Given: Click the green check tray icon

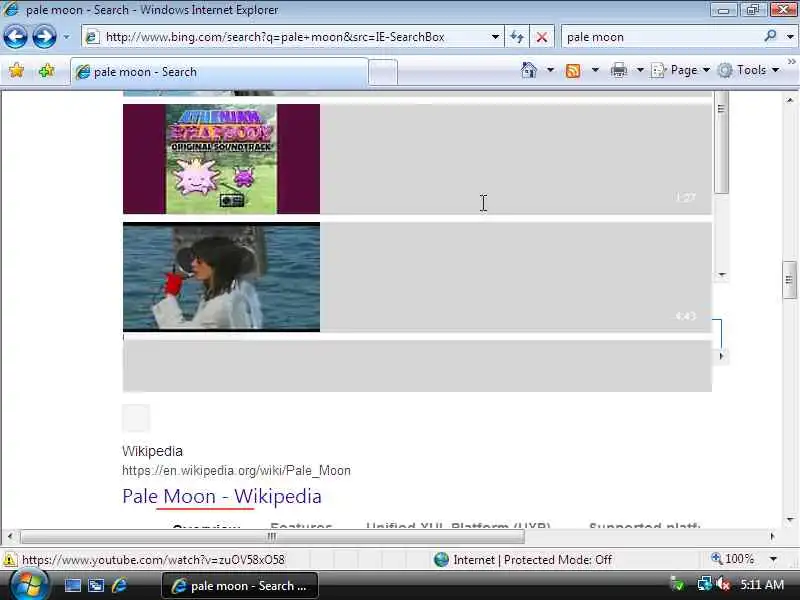Looking at the screenshot, I should [678, 584].
